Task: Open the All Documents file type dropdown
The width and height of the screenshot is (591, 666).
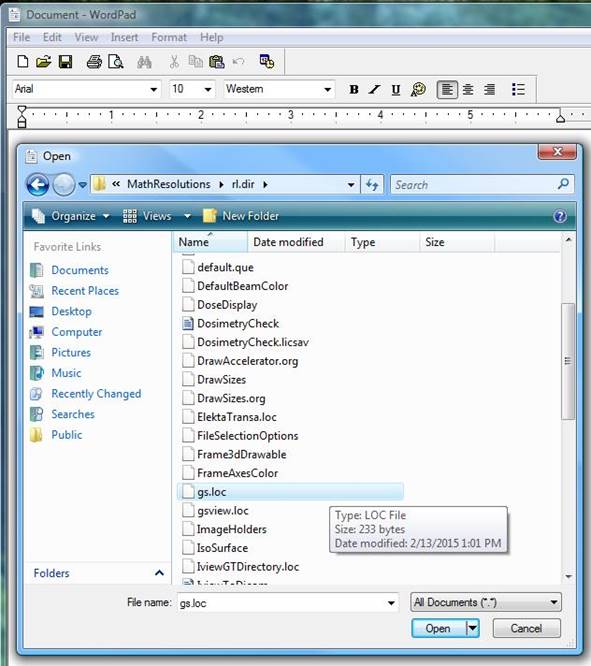Action: (x=486, y=602)
